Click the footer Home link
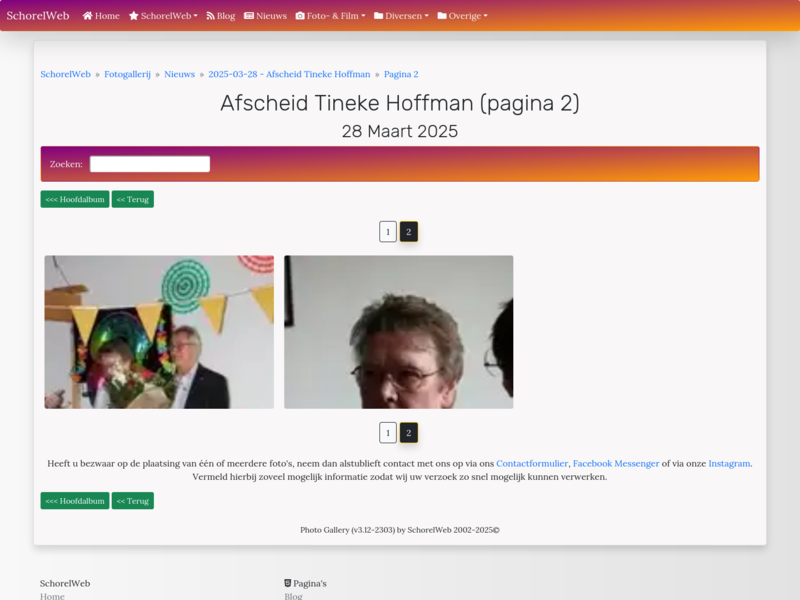This screenshot has width=800, height=600. (52, 596)
